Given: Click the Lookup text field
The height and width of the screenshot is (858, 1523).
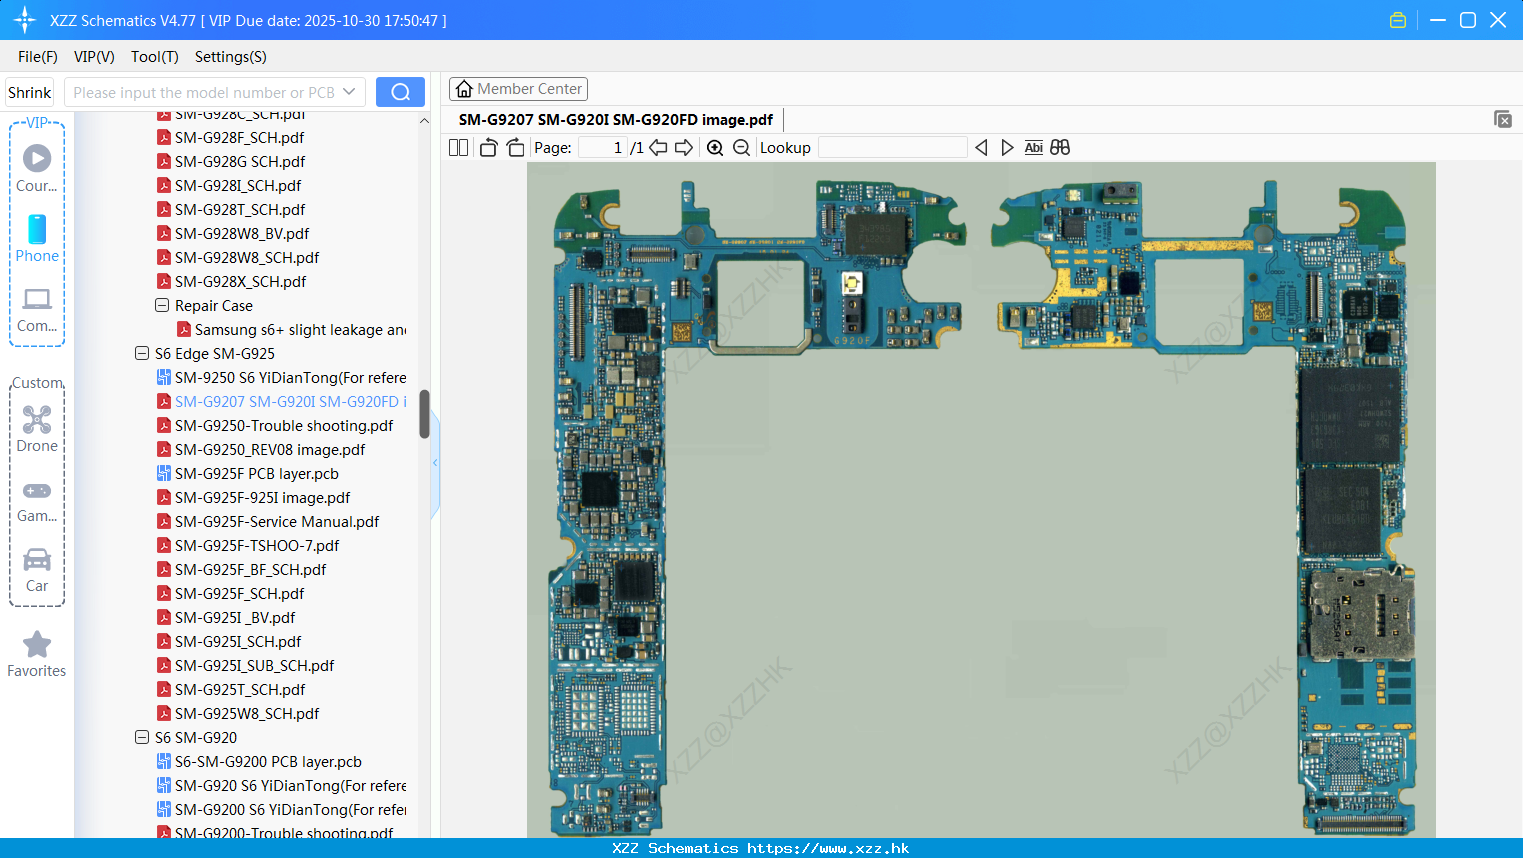Looking at the screenshot, I should [x=892, y=147].
